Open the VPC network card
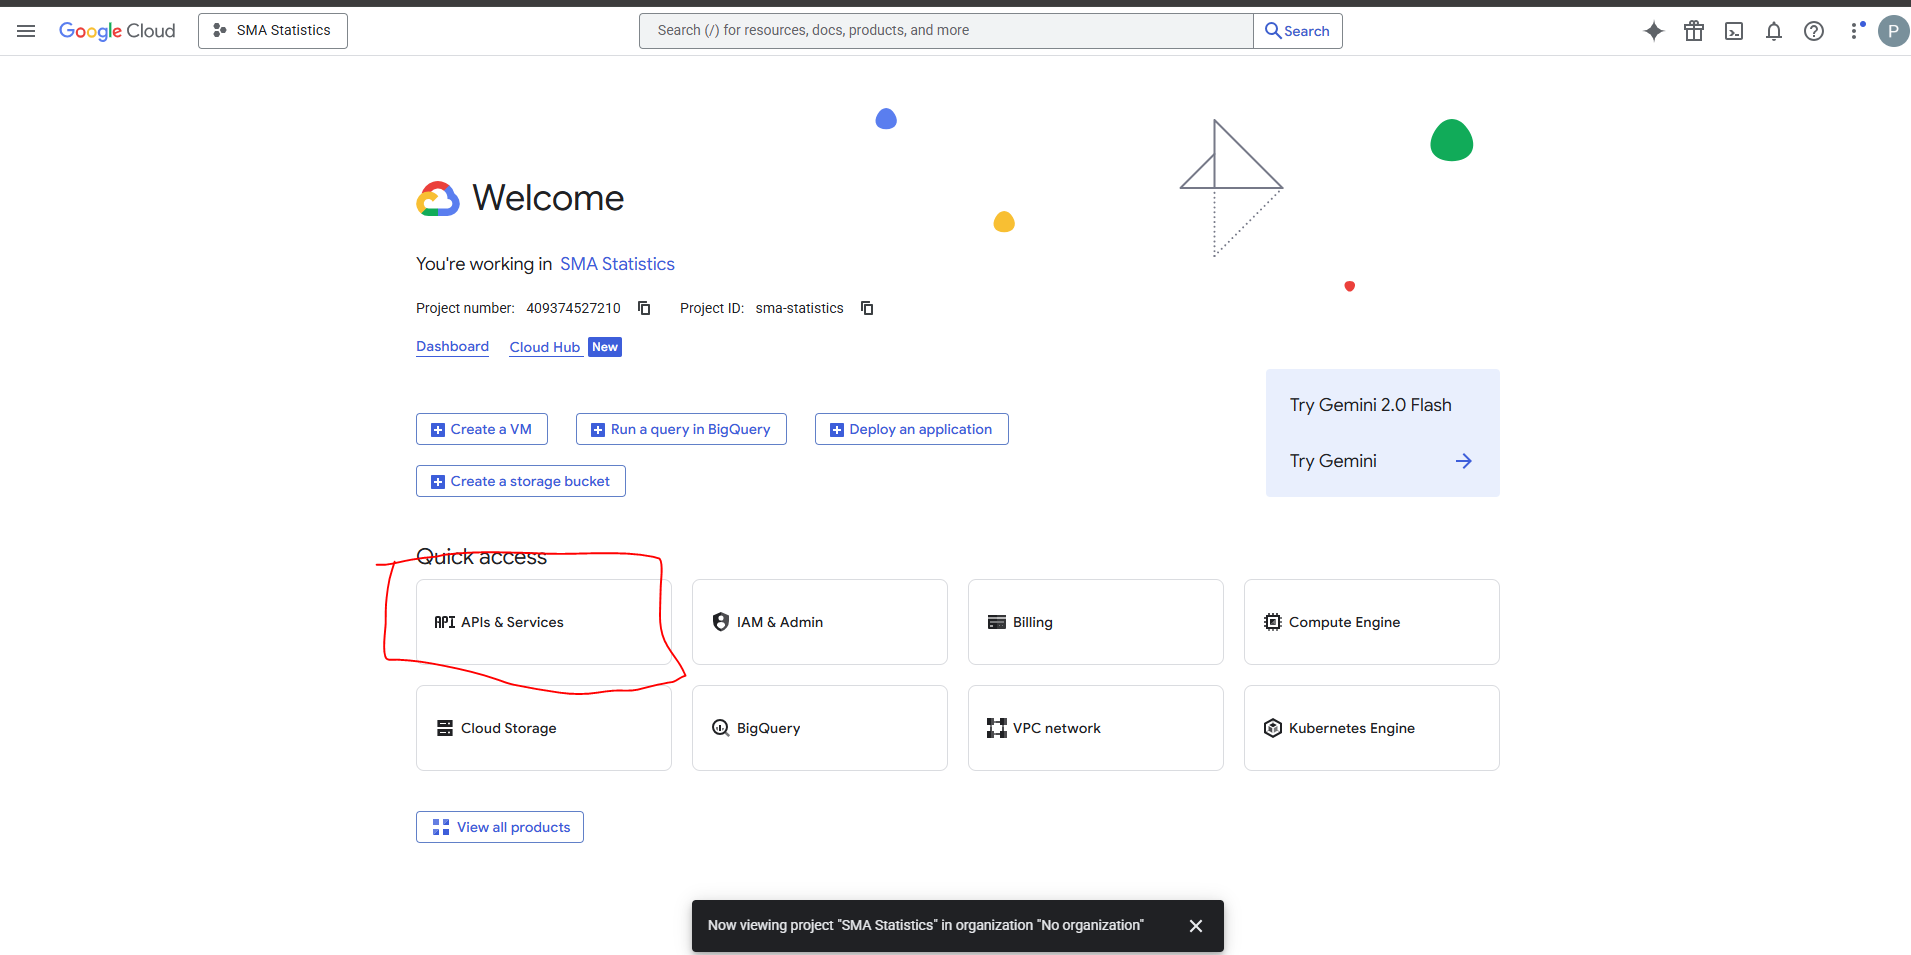This screenshot has height=955, width=1911. pyautogui.click(x=1096, y=728)
